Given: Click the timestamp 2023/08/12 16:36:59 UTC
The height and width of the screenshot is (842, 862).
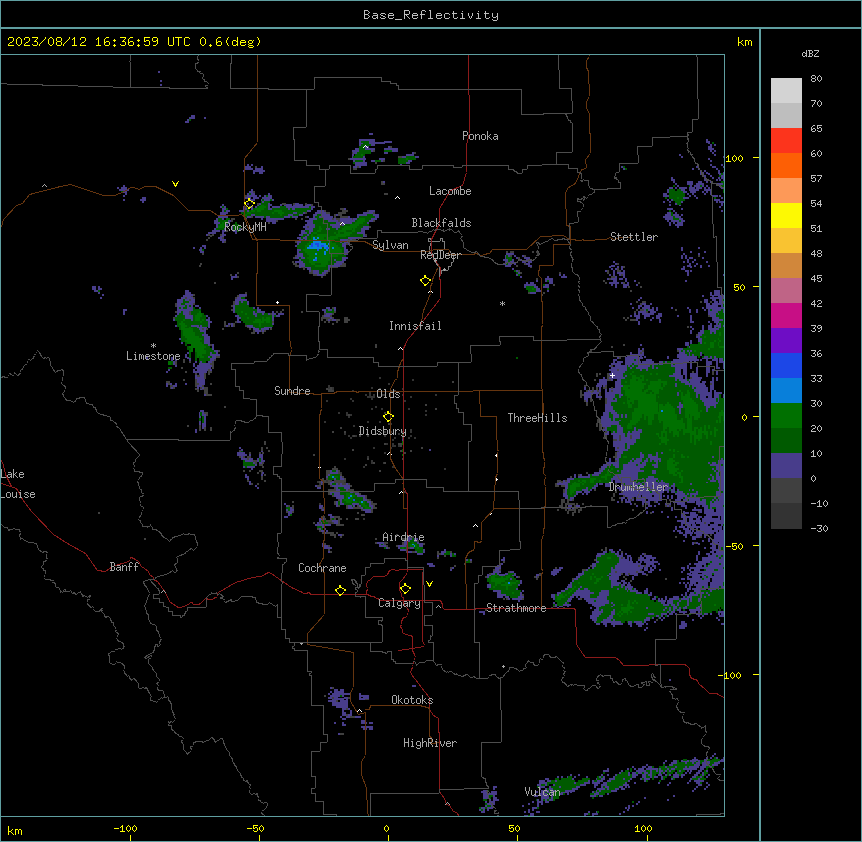Looking at the screenshot, I should tap(98, 42).
